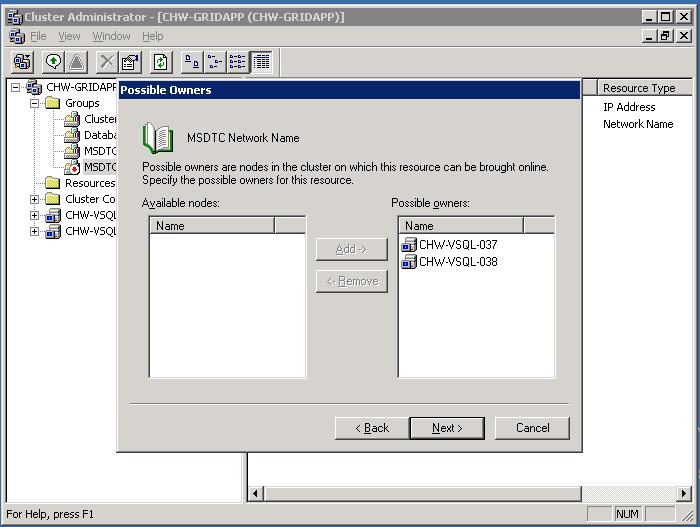This screenshot has height=527, width=700.
Task: Collapse the CHW-GRIDAPP root node
Action: tap(16, 87)
